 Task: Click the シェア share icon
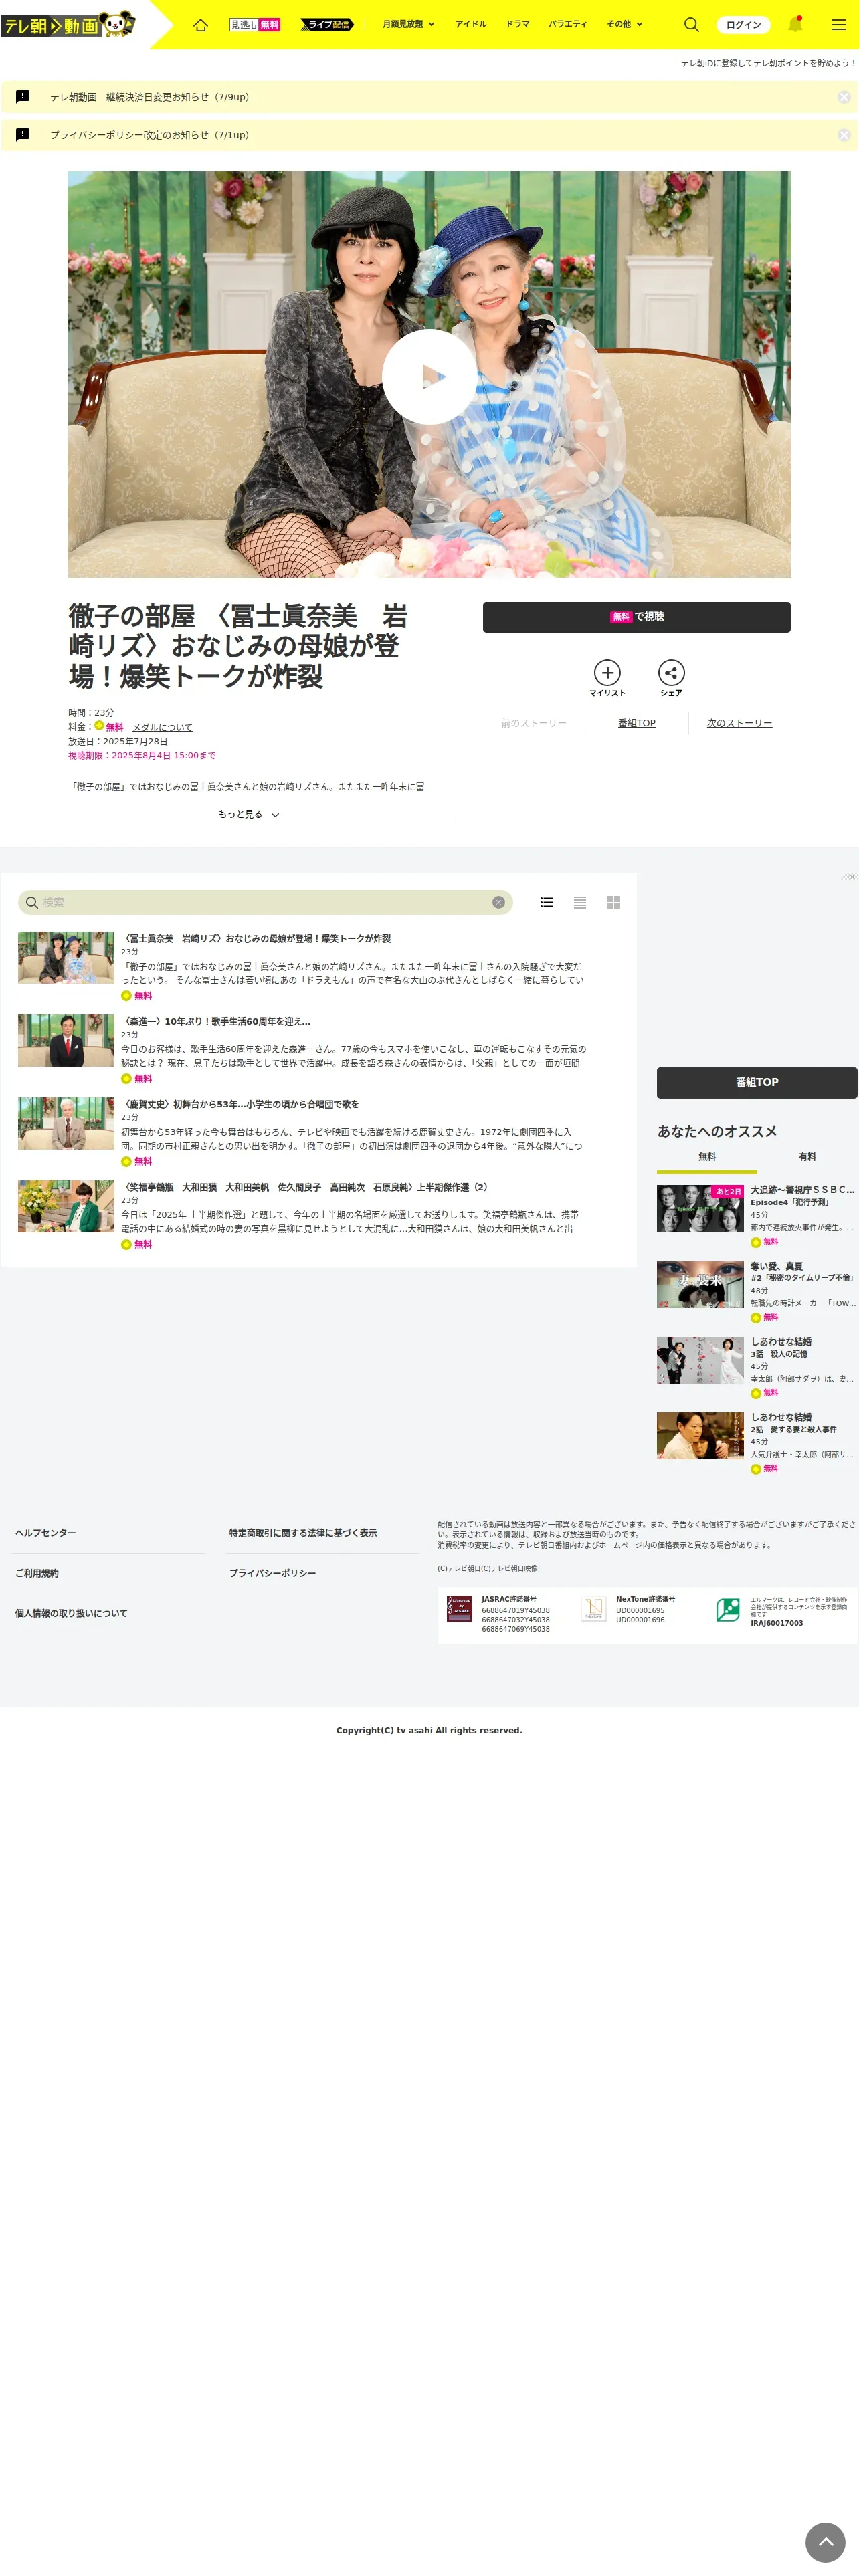pos(671,678)
